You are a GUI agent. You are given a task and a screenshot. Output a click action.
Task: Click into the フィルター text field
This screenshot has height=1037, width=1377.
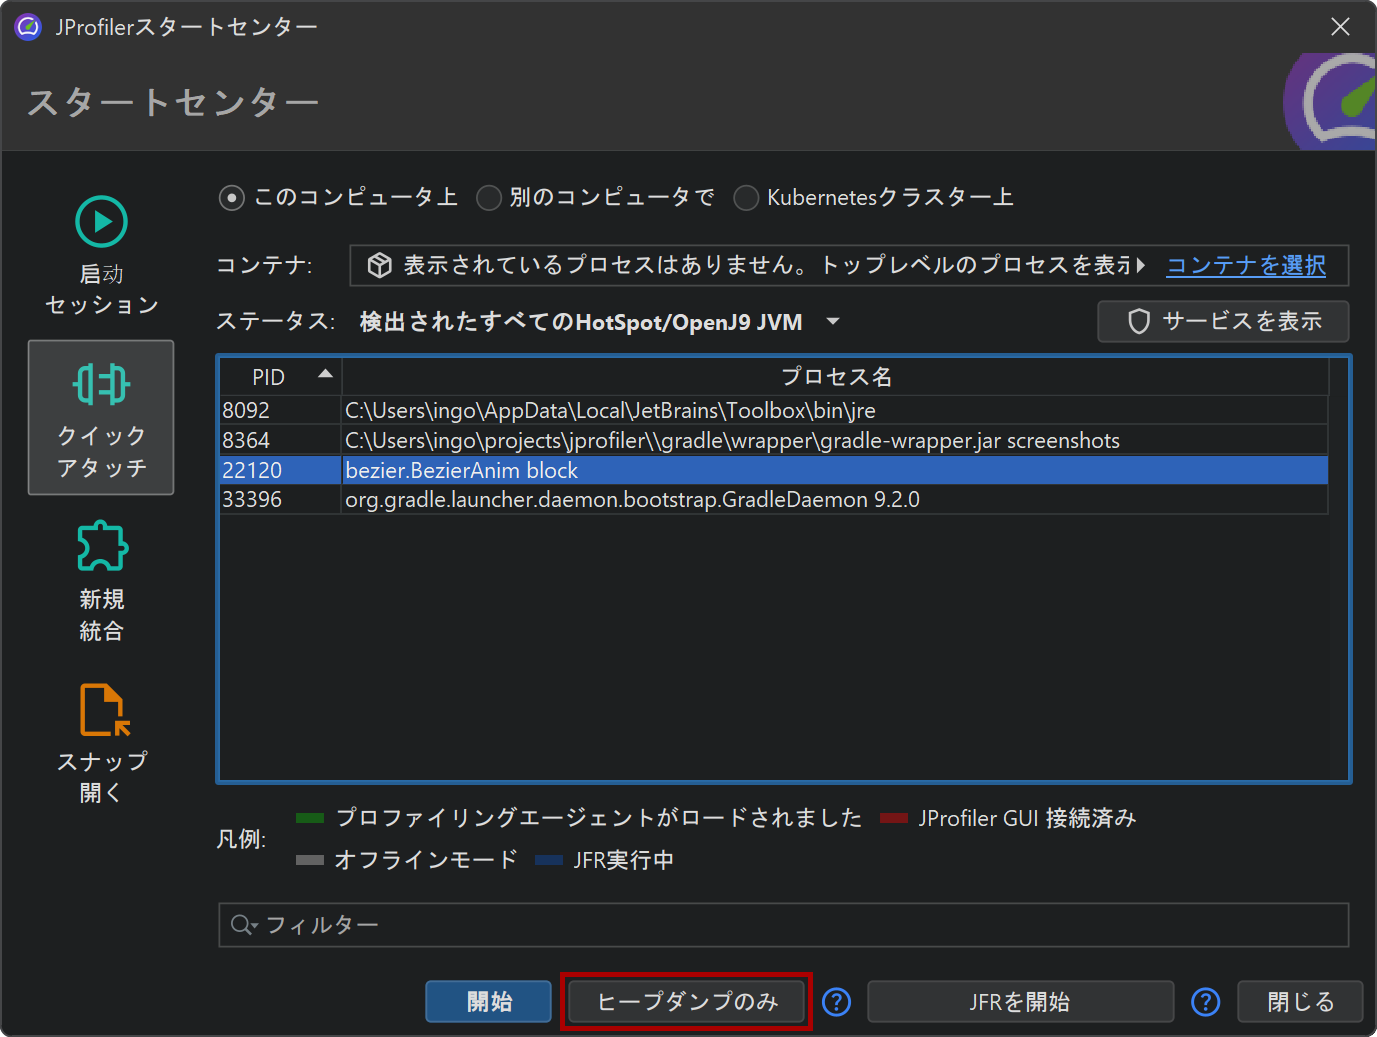coord(800,925)
